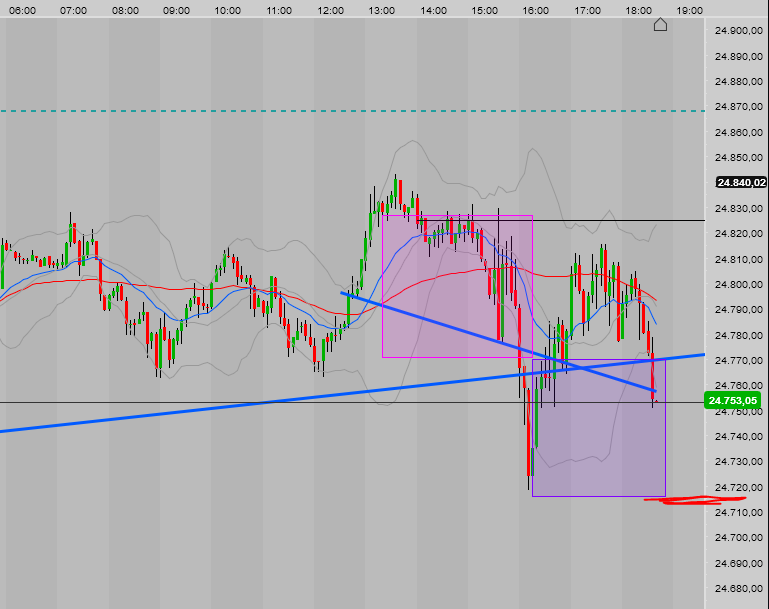Click the 24.800,00 price scale value
This screenshot has width=769, height=609.
(x=739, y=284)
